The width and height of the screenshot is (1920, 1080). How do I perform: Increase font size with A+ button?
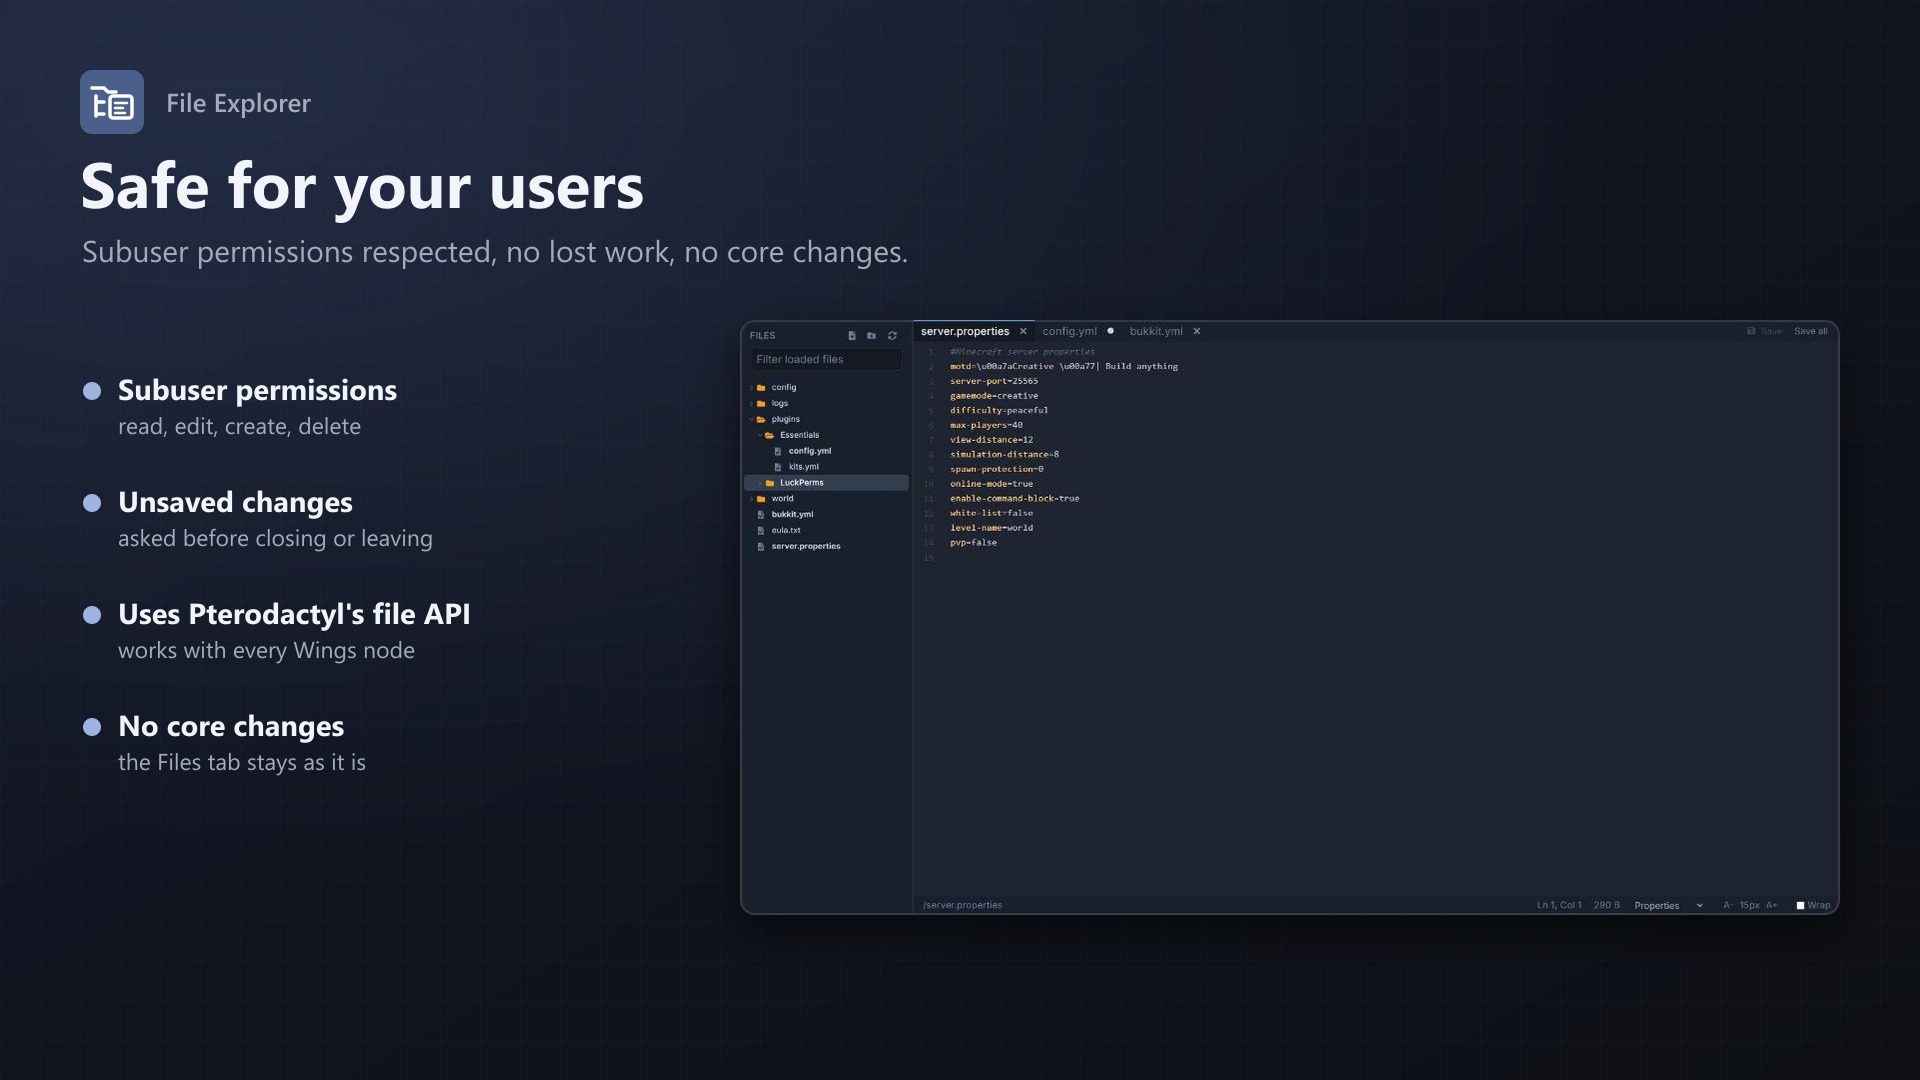[x=1772, y=905]
